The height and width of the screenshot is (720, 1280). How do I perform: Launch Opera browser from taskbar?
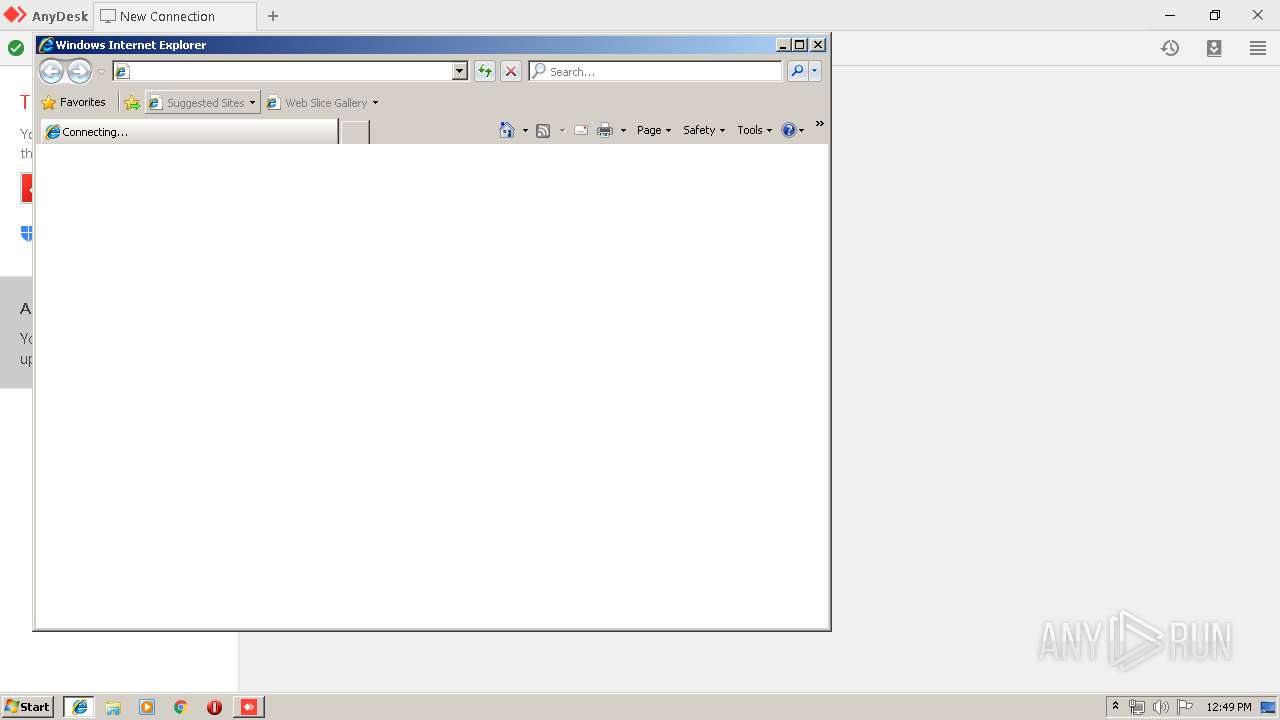tap(214, 707)
